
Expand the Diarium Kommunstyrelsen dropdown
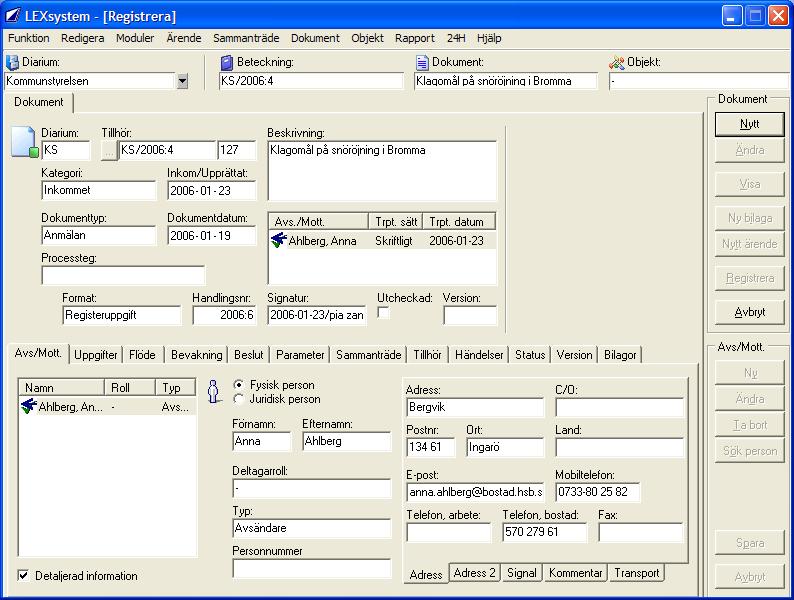click(x=182, y=81)
